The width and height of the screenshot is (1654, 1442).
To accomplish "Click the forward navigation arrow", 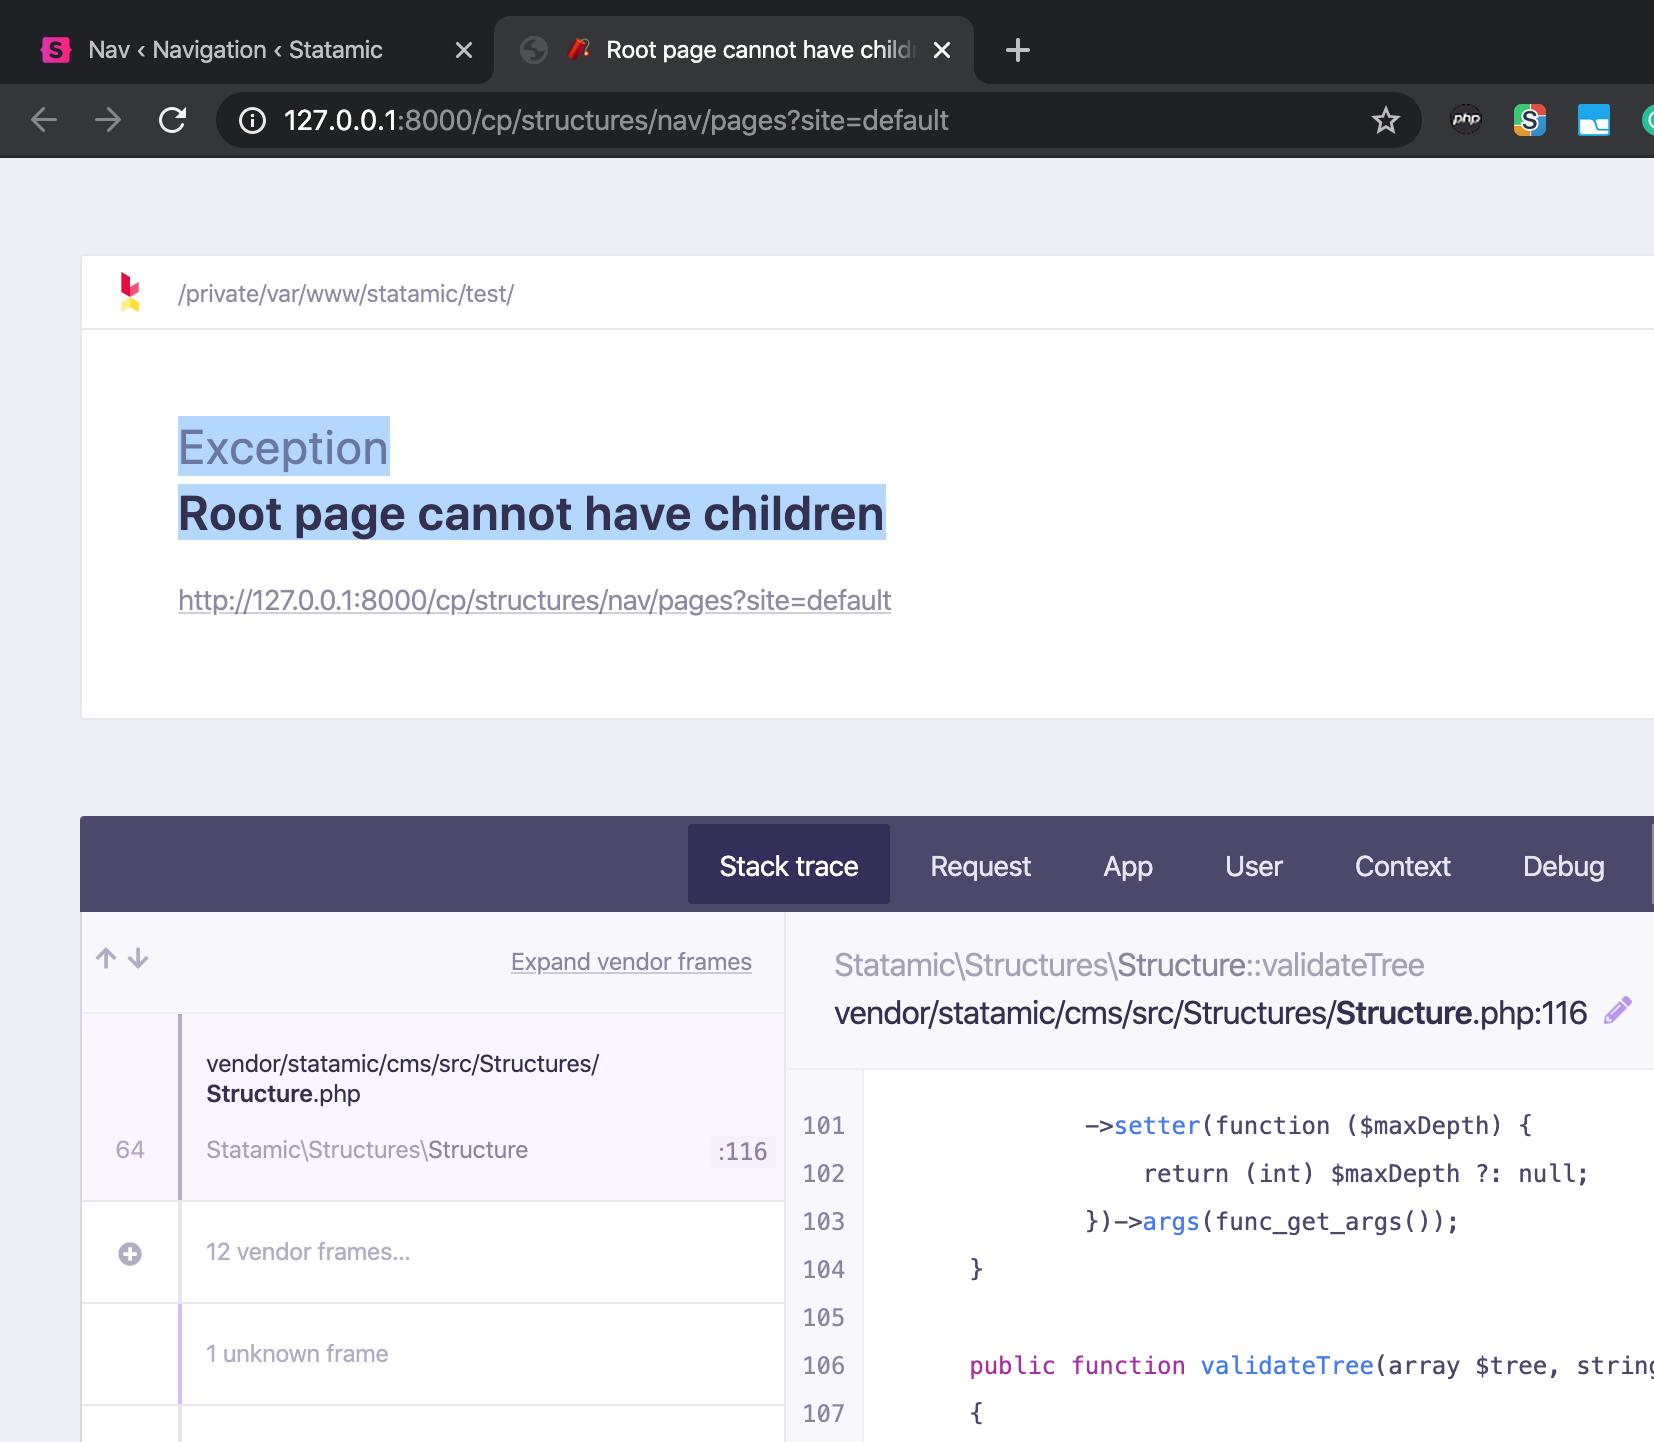I will pyautogui.click(x=108, y=120).
